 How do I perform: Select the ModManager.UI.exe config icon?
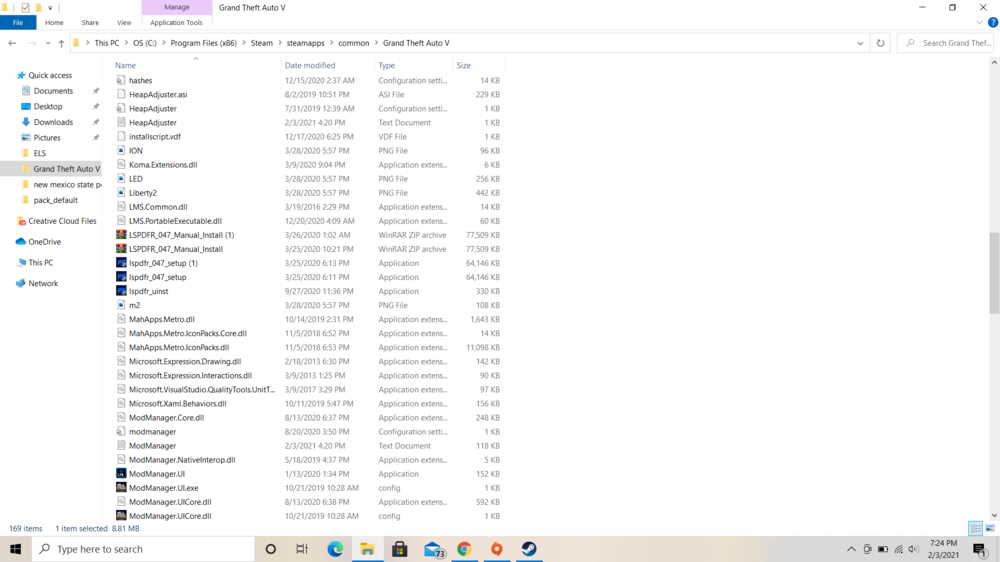pos(121,488)
